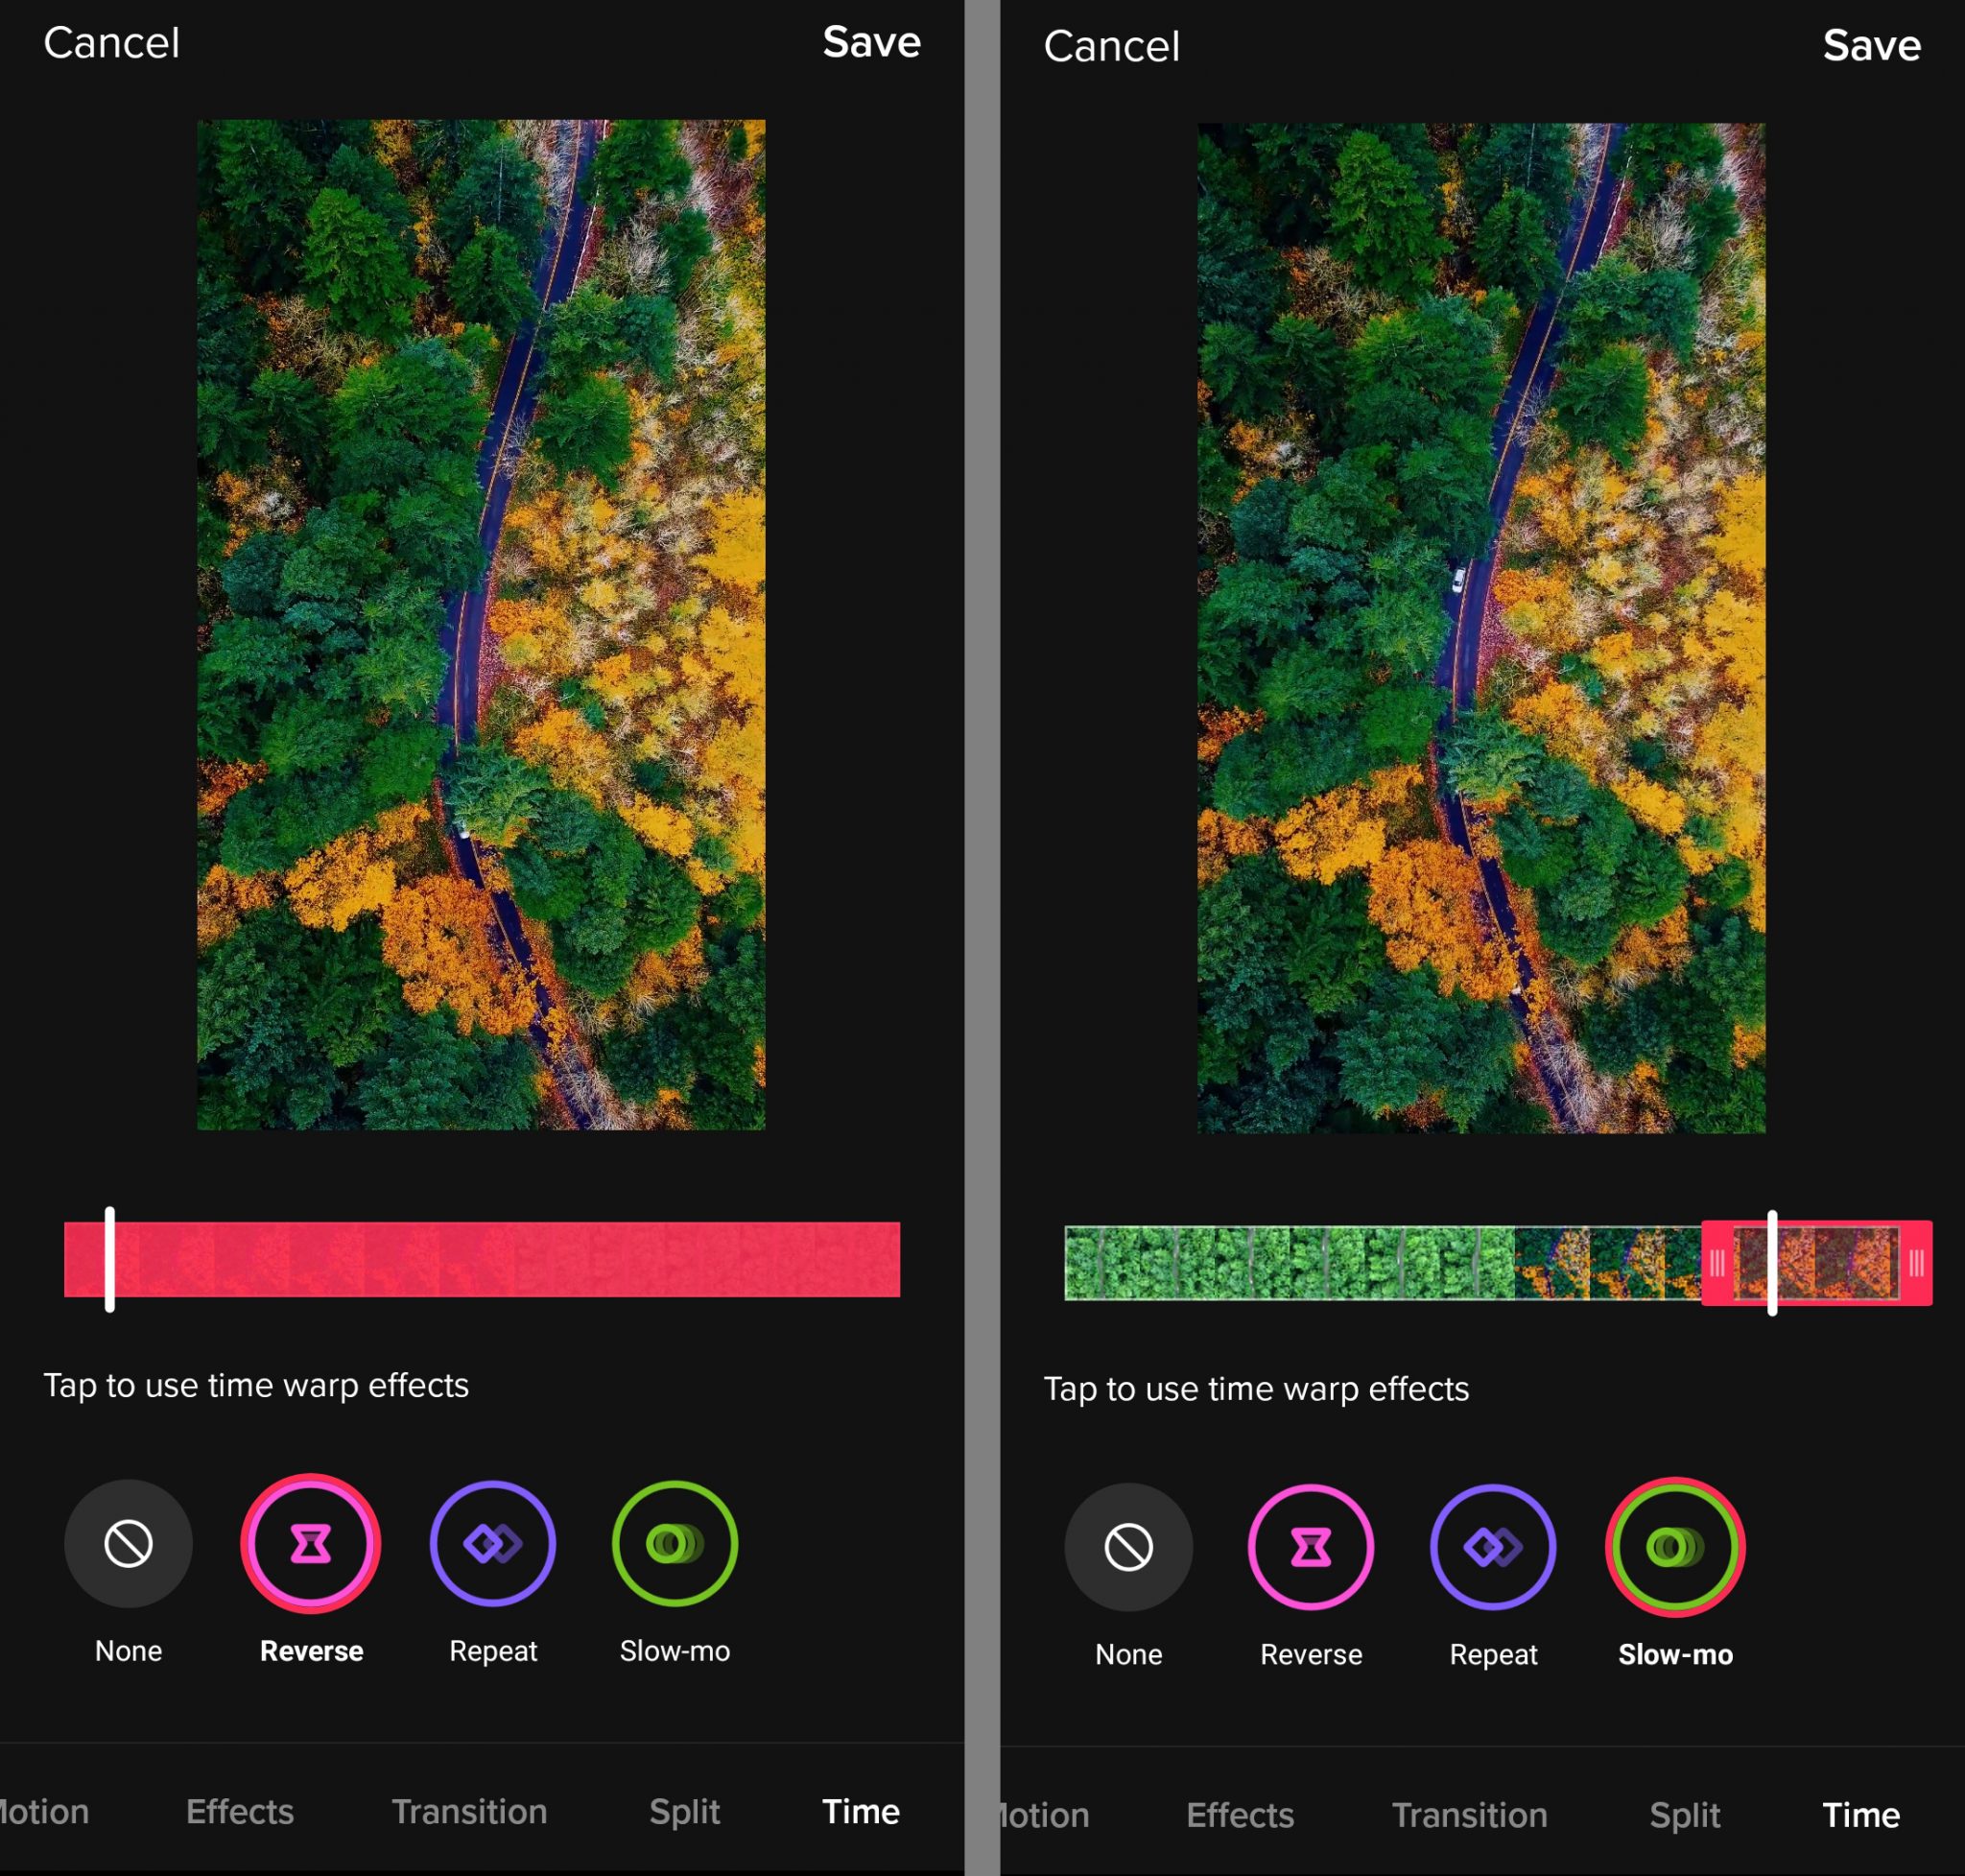Tap Save in the left screen
Viewport: 1965px width, 1876px height.
click(x=871, y=42)
